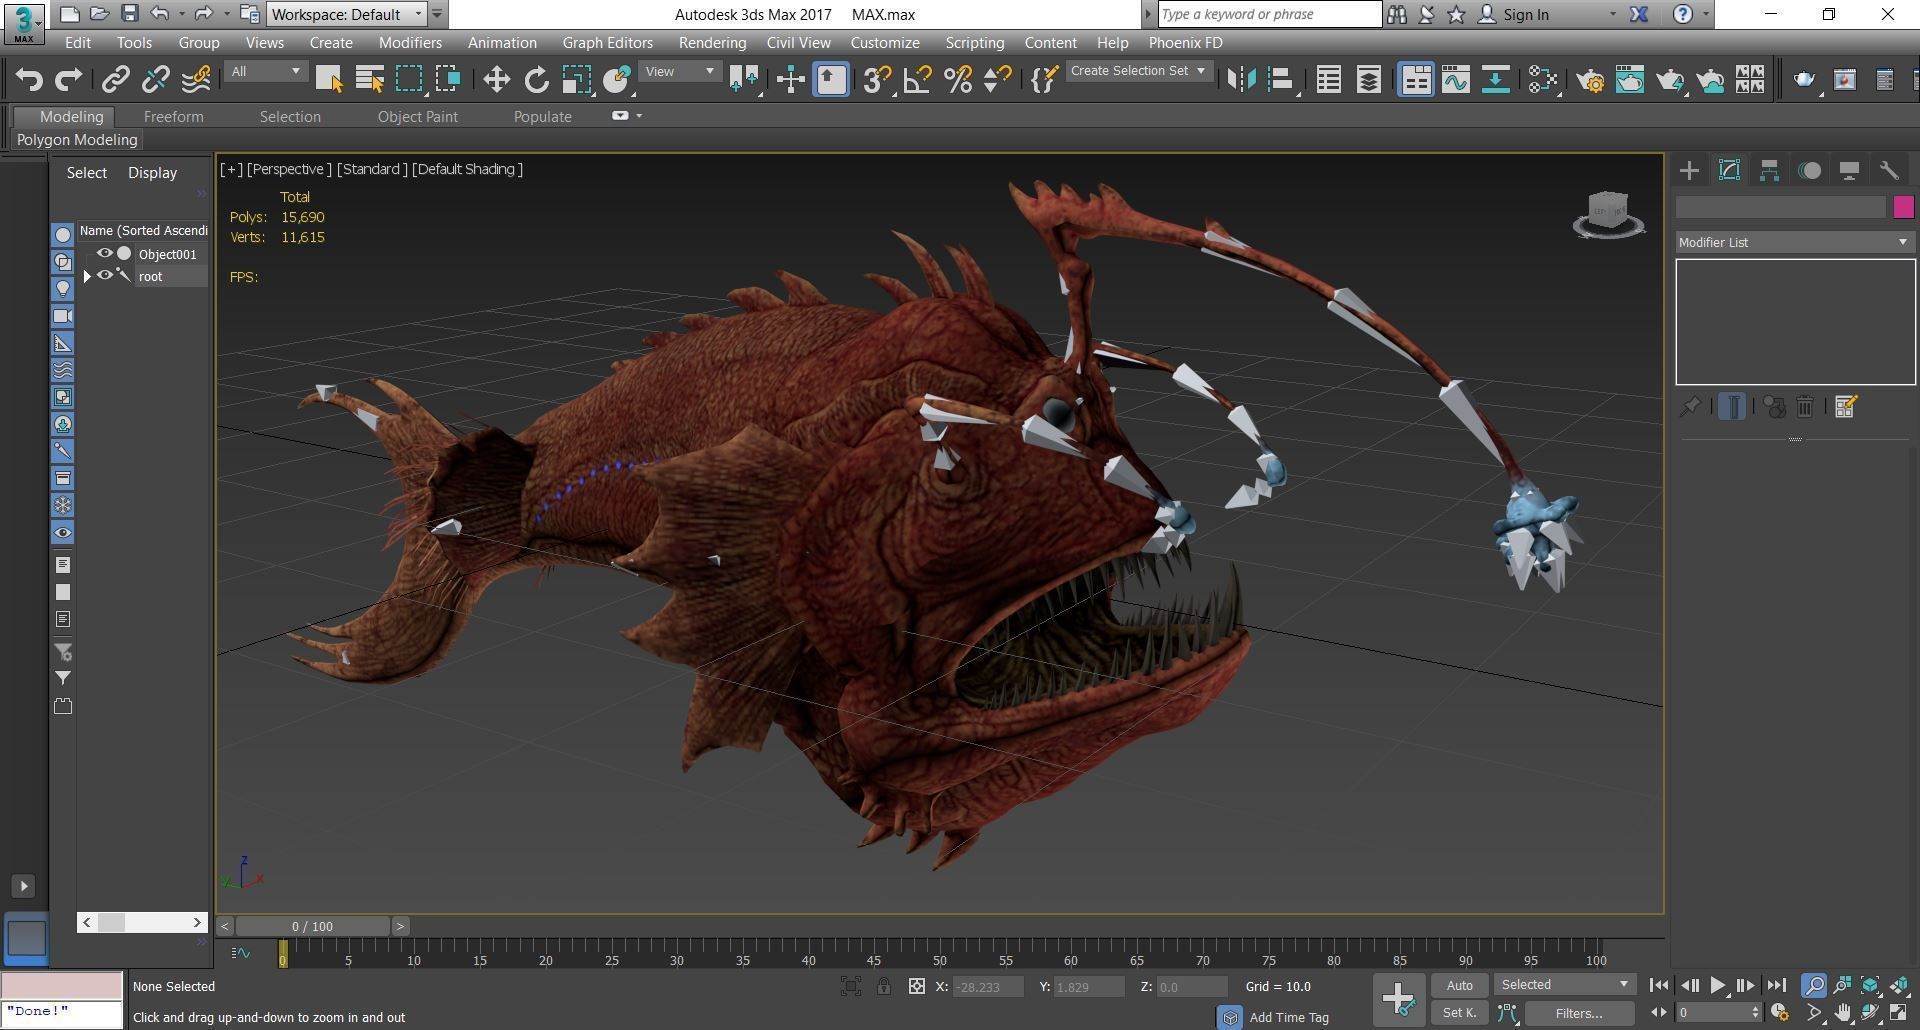Click Add Time Tag

pyautogui.click(x=1289, y=1017)
